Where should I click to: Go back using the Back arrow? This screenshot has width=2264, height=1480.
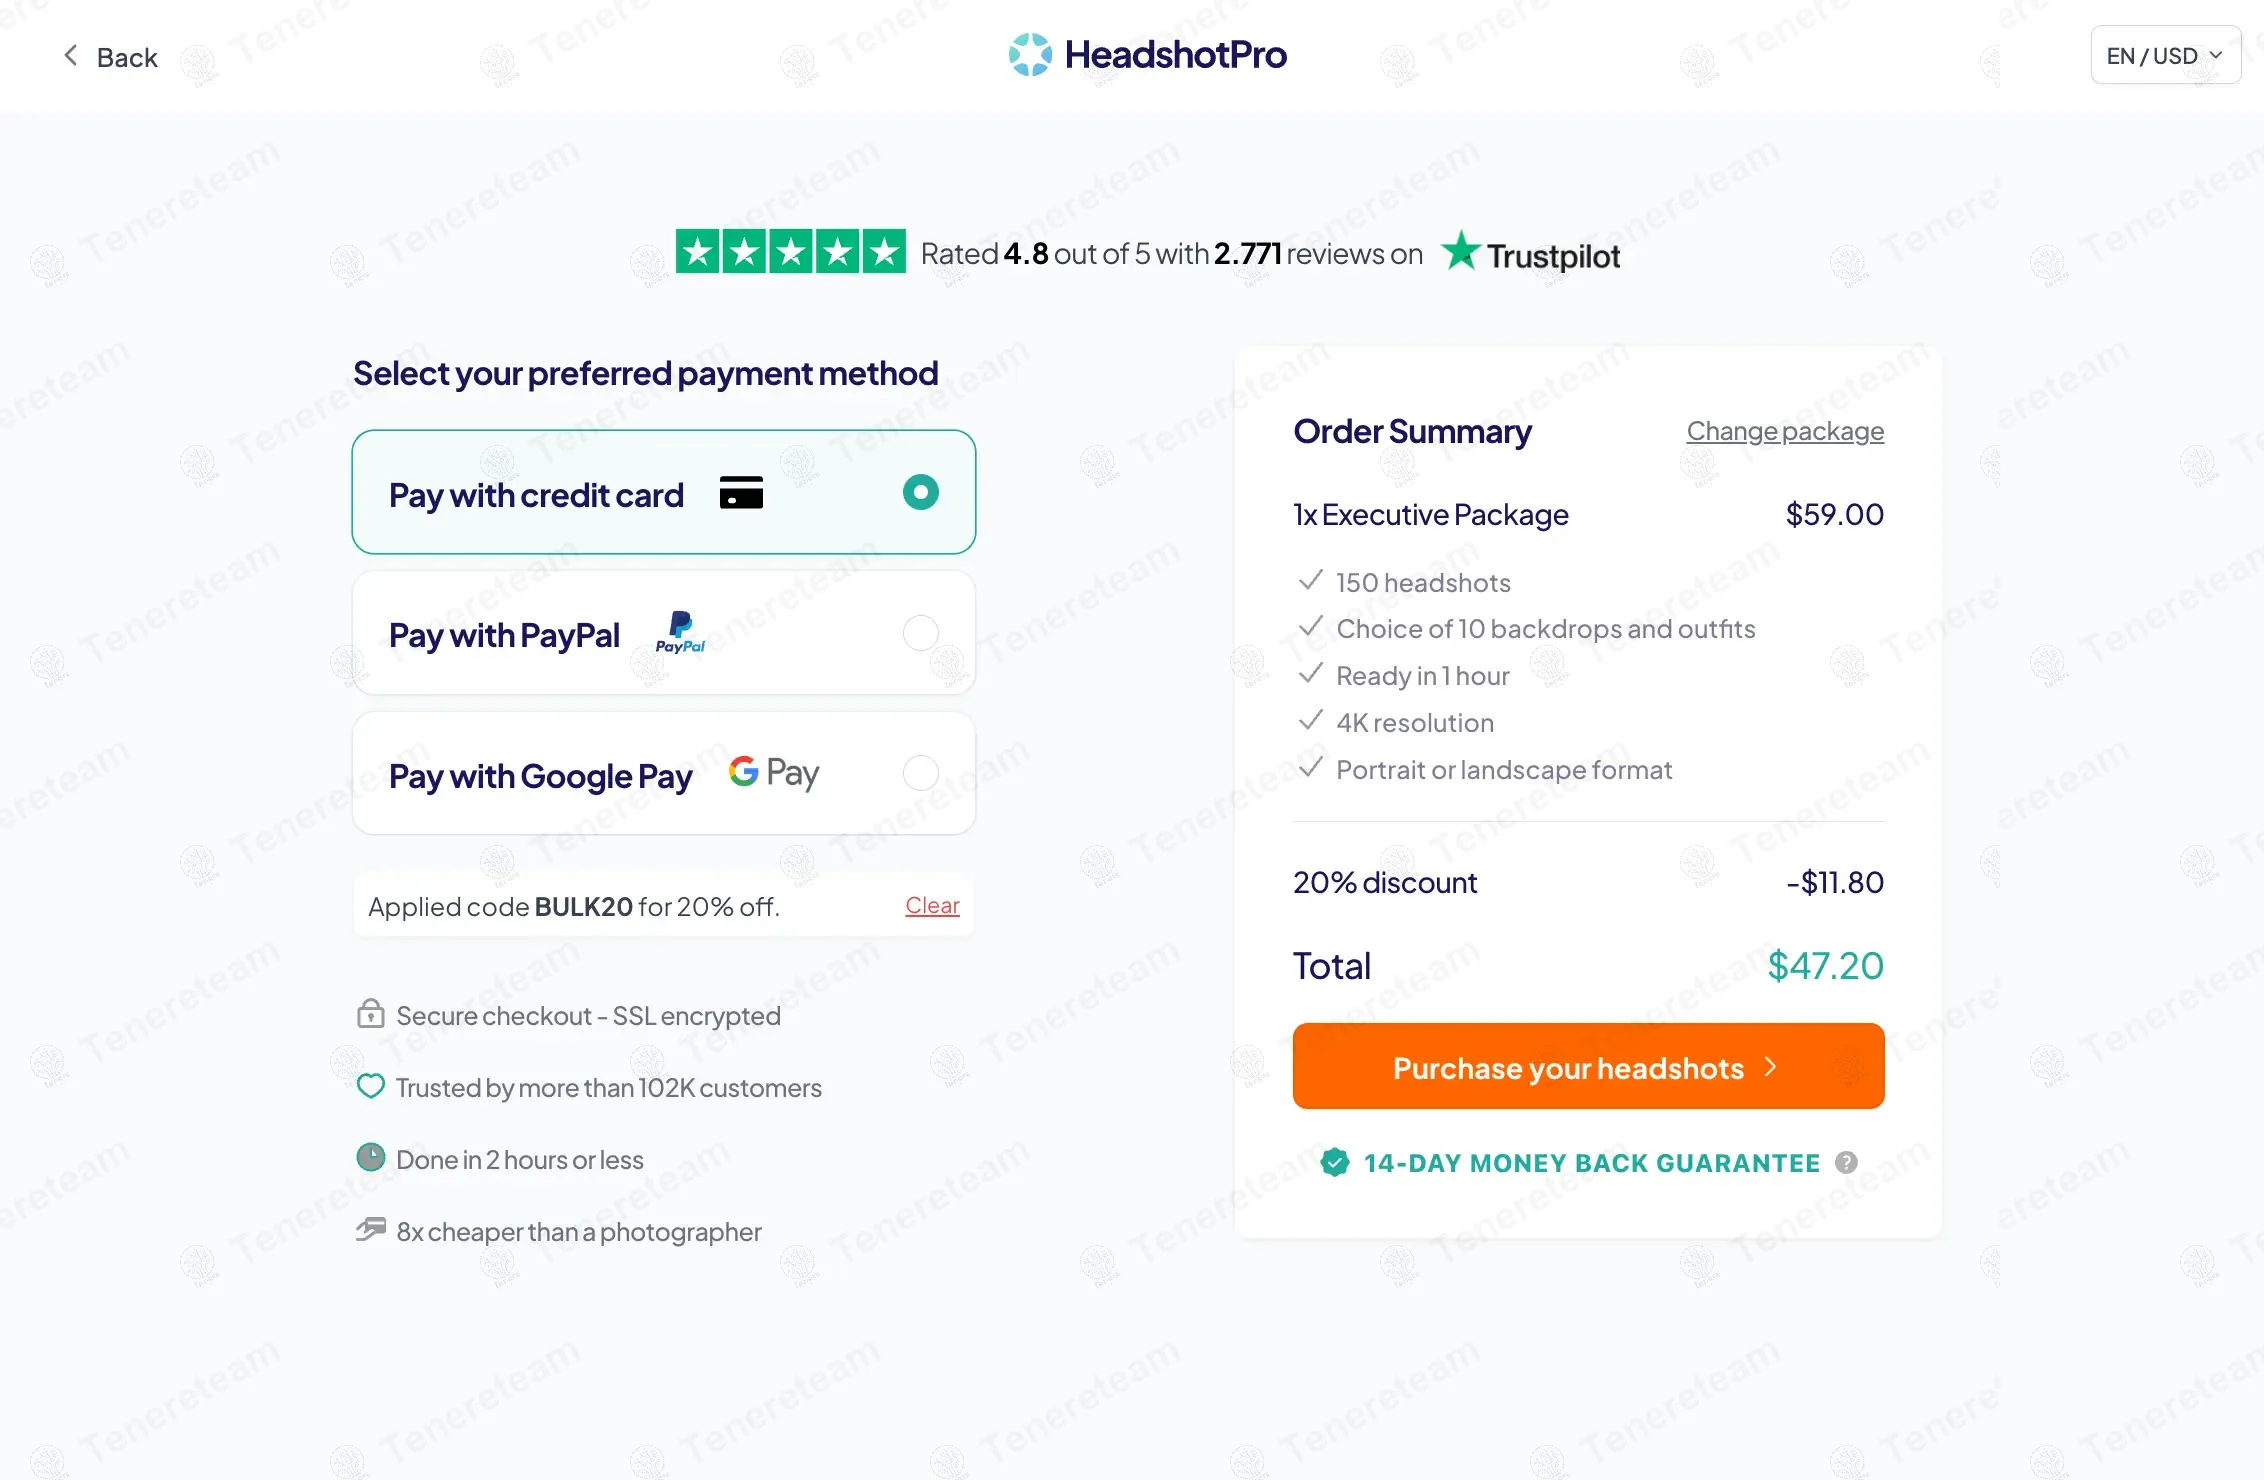110,57
